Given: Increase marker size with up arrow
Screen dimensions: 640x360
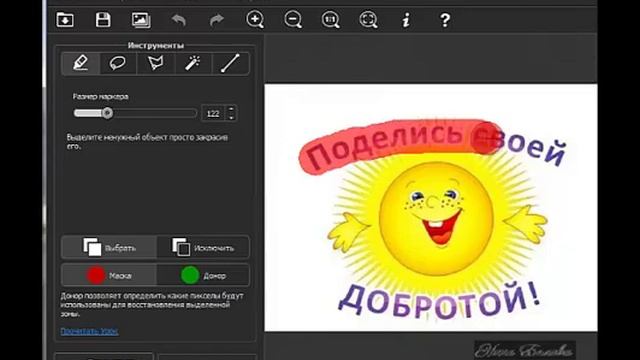Looking at the screenshot, I should coord(231,109).
